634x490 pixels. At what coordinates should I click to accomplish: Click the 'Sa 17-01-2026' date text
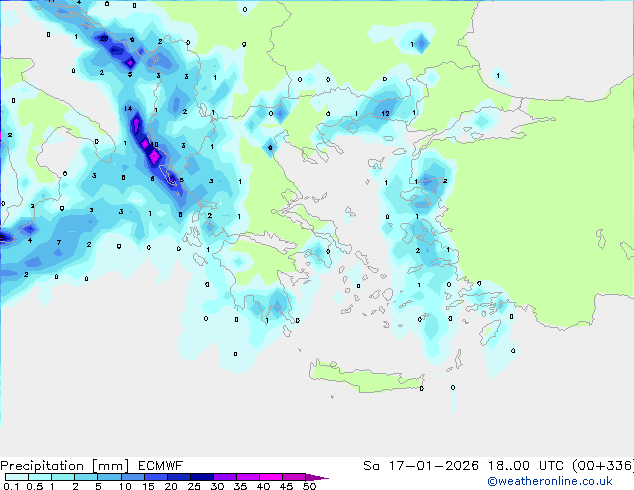pos(421,466)
